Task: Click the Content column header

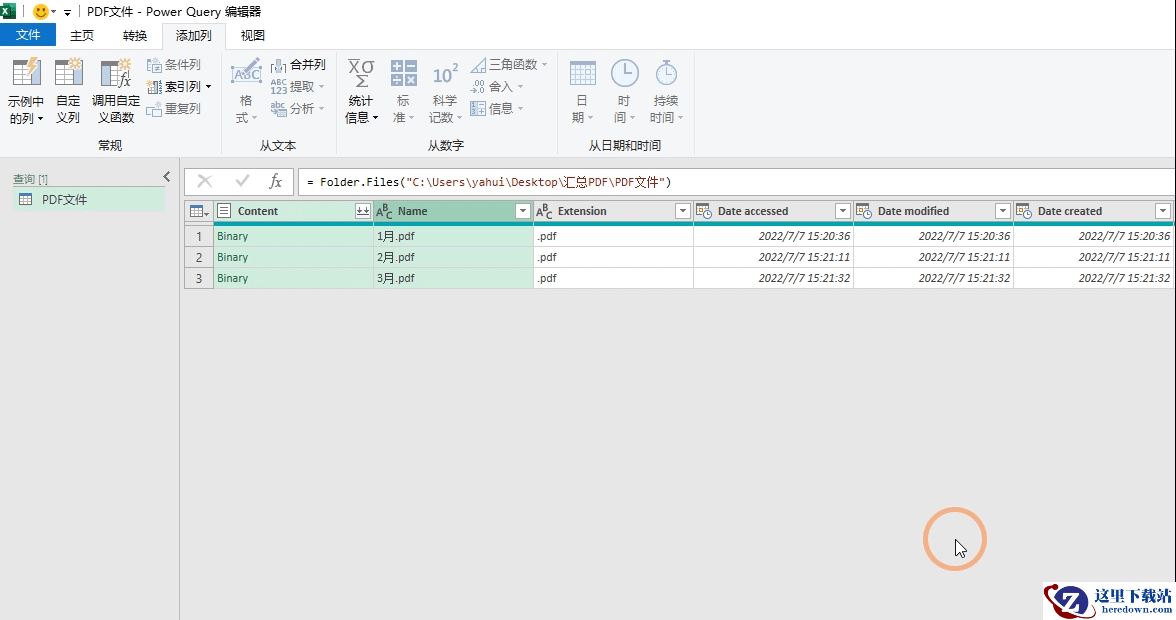Action: click(293, 211)
